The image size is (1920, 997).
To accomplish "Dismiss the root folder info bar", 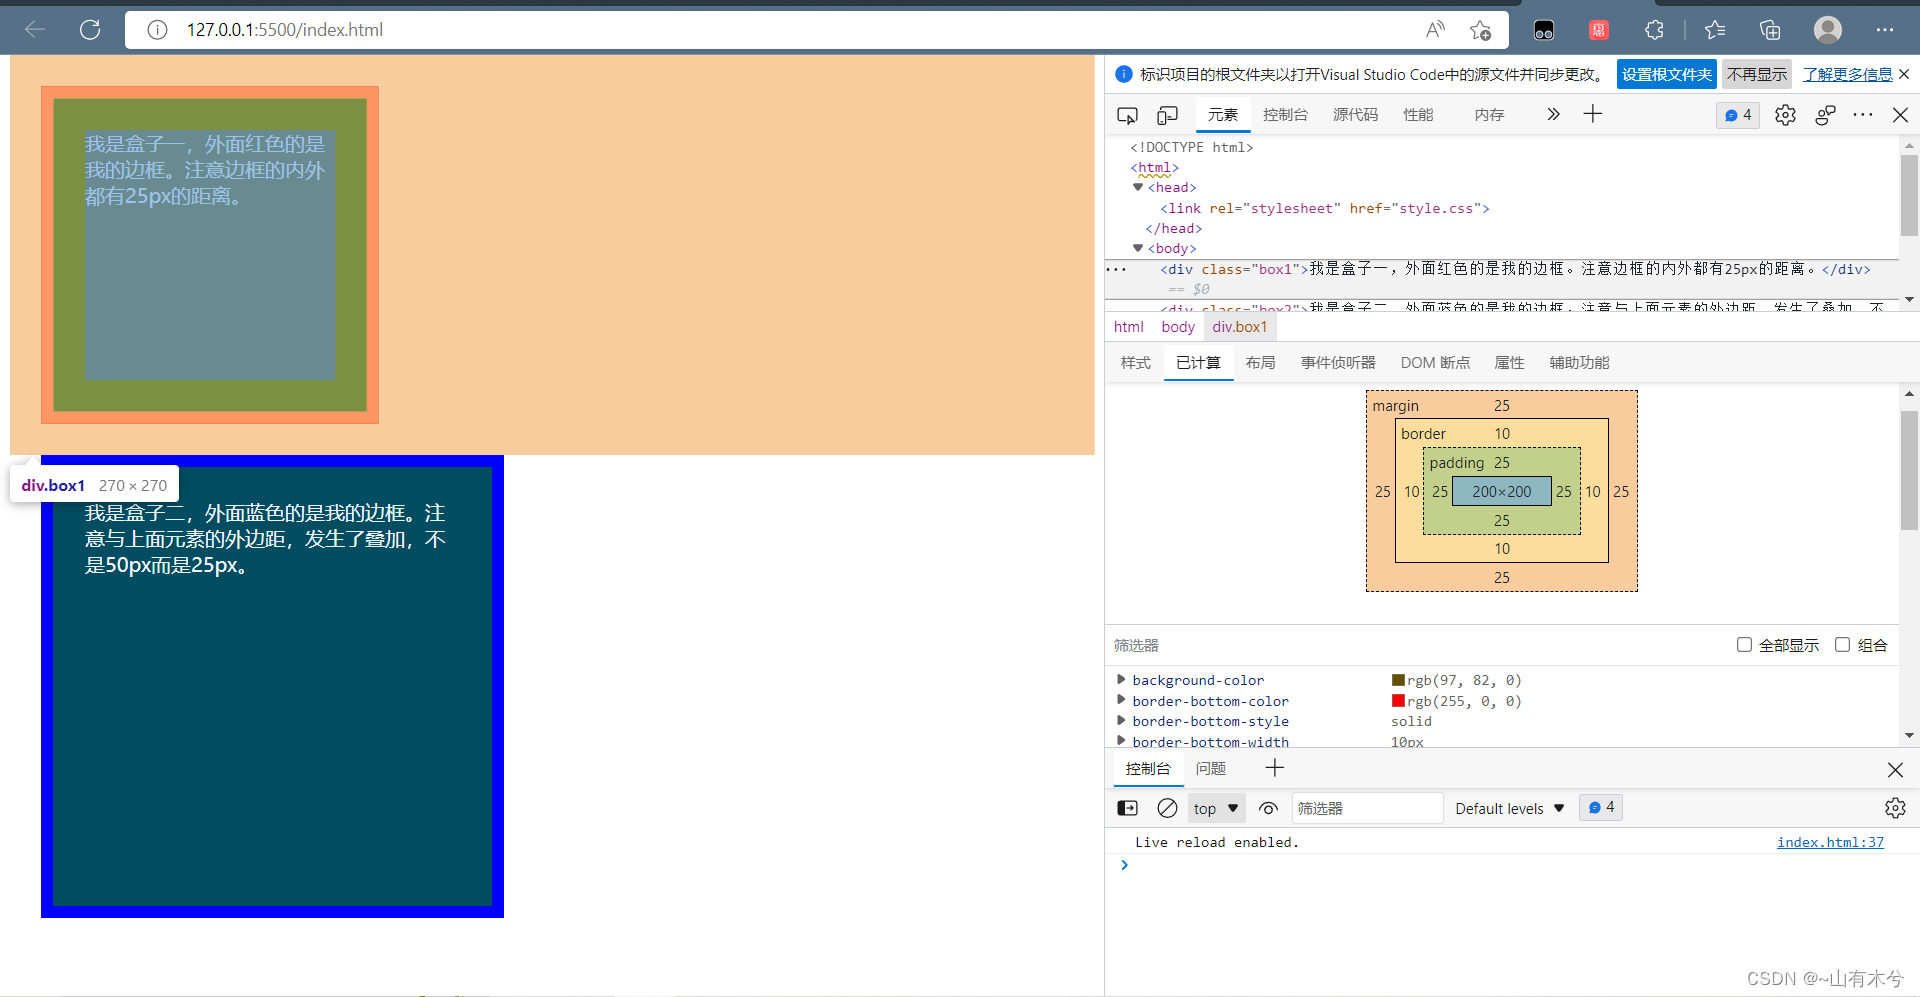I will pos(1904,74).
